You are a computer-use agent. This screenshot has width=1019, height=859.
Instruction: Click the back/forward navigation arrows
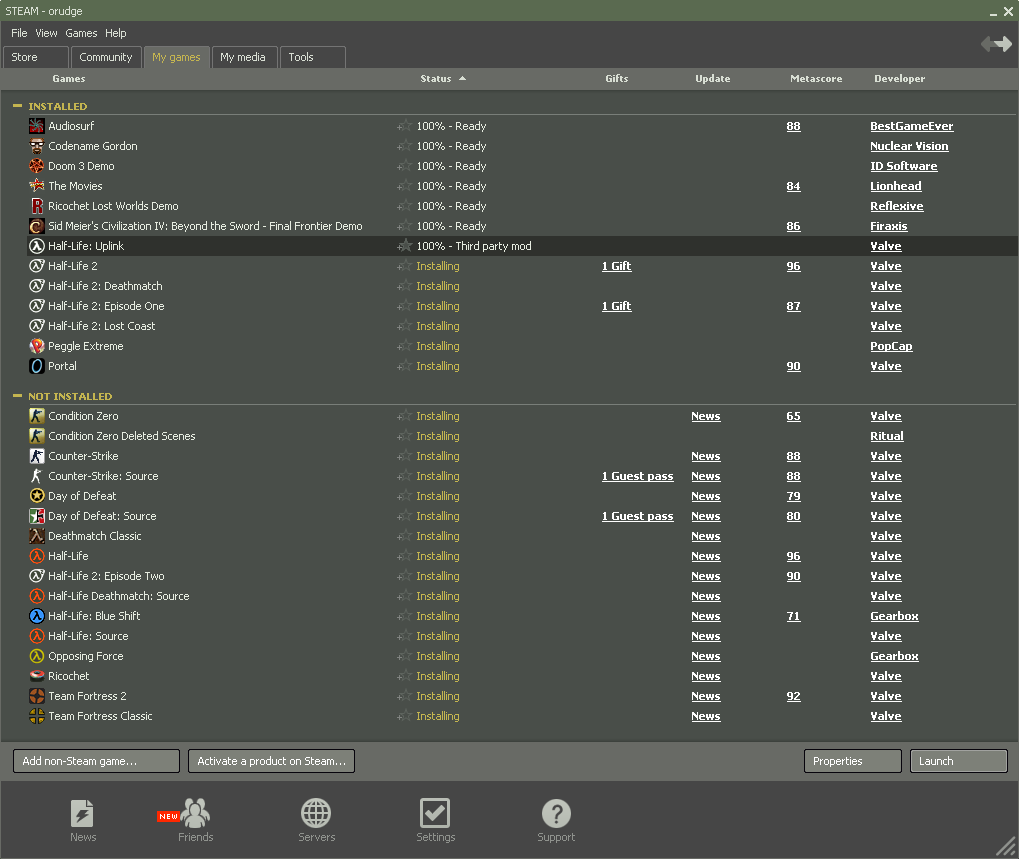click(996, 44)
